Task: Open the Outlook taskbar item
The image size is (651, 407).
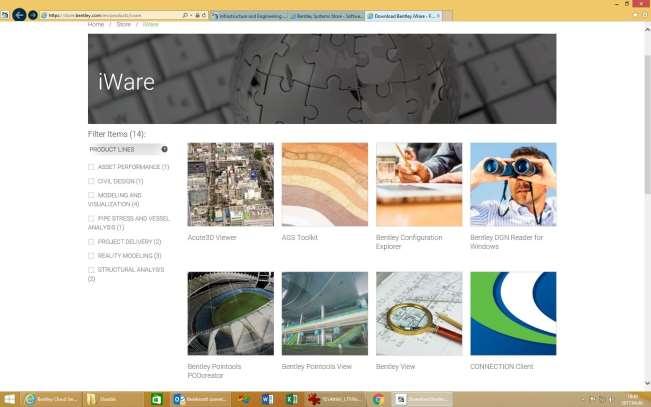Action: point(200,400)
